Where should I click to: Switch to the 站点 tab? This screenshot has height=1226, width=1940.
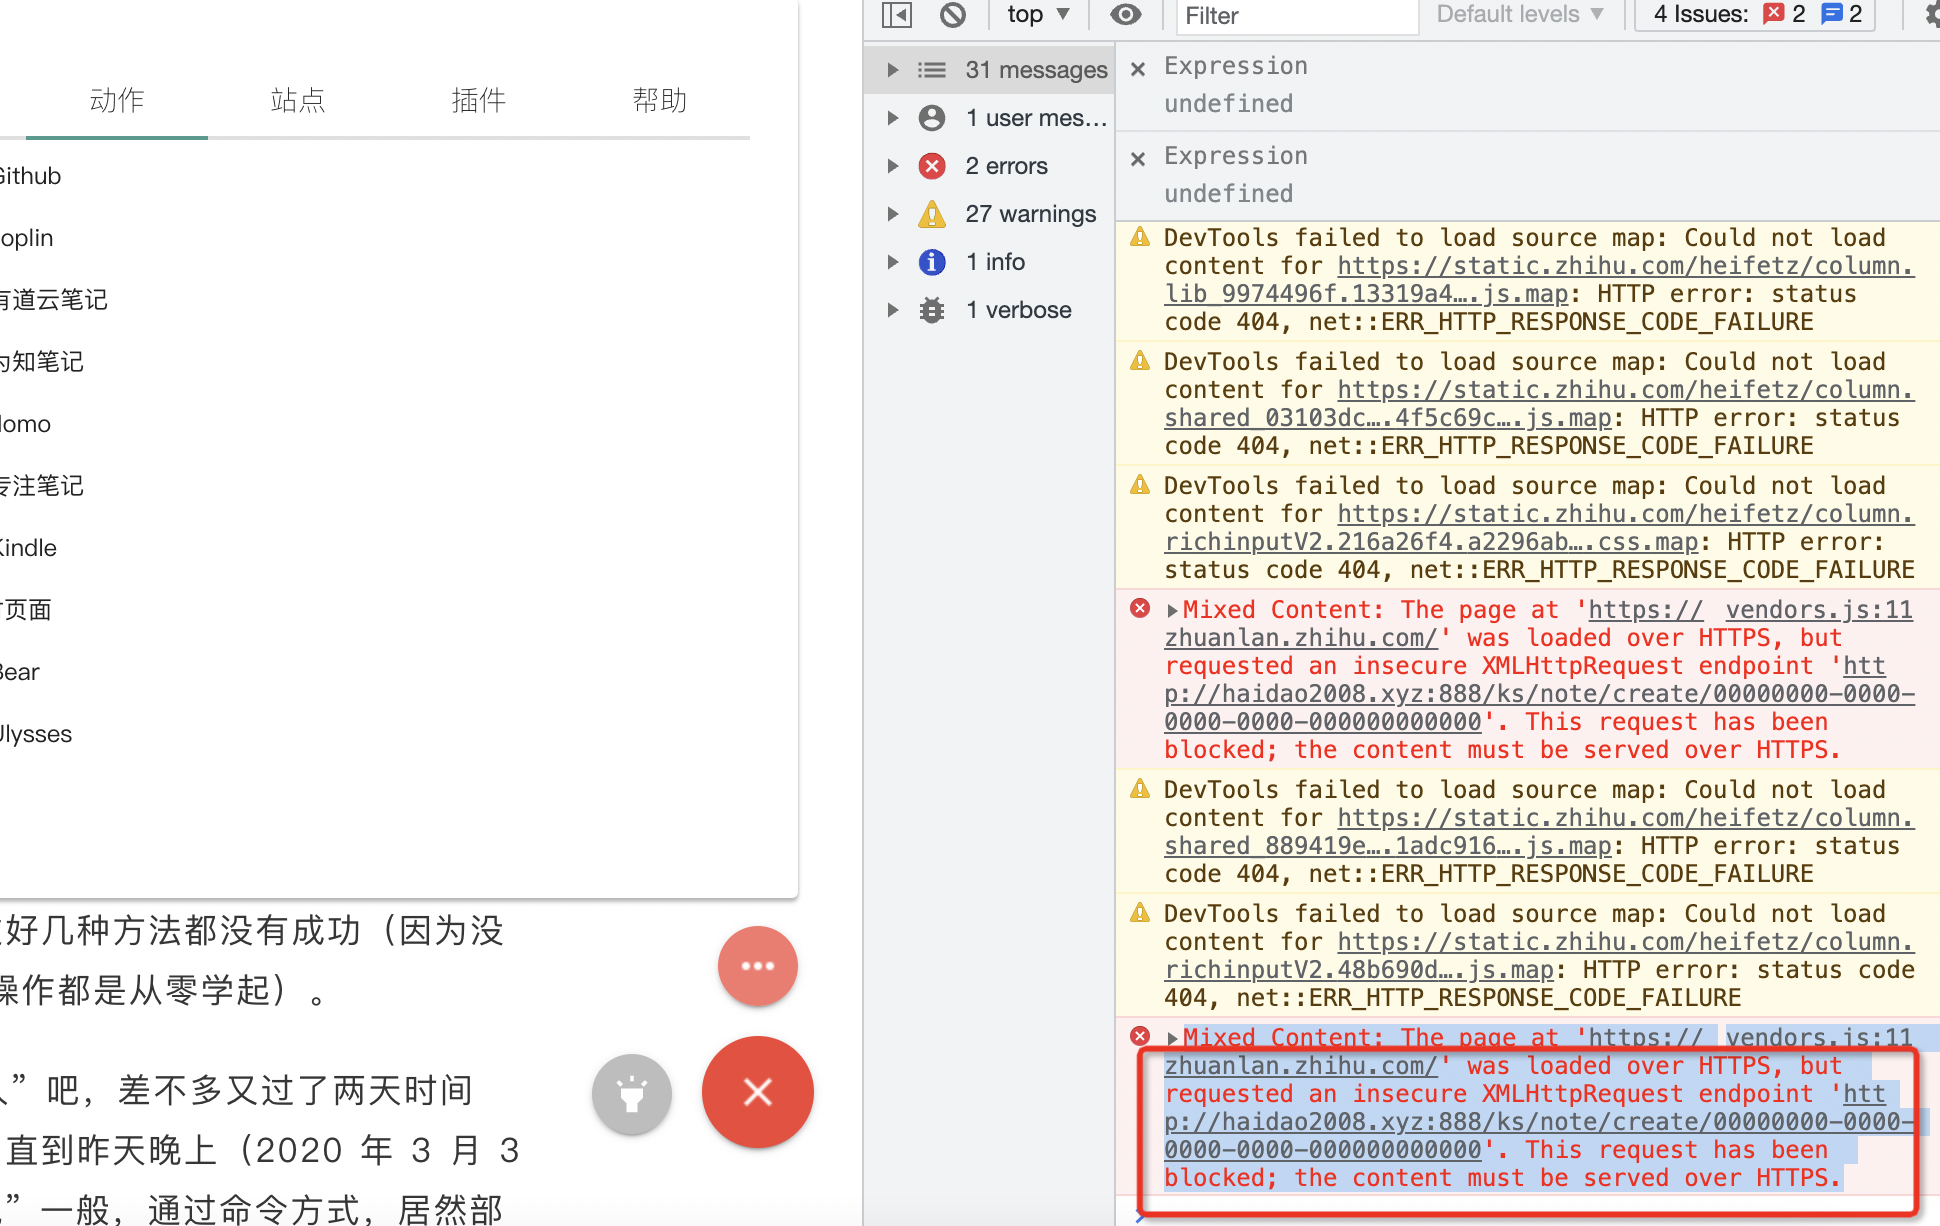coord(297,100)
